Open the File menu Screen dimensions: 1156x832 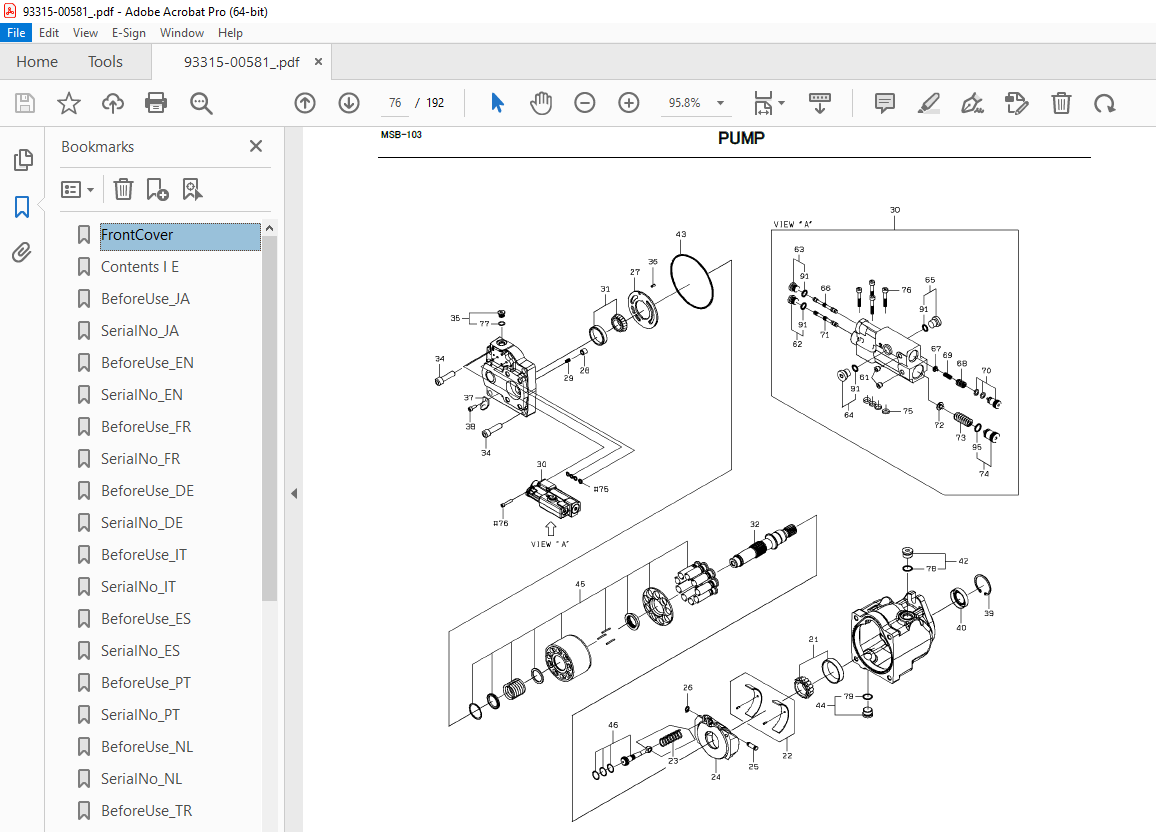coord(15,33)
